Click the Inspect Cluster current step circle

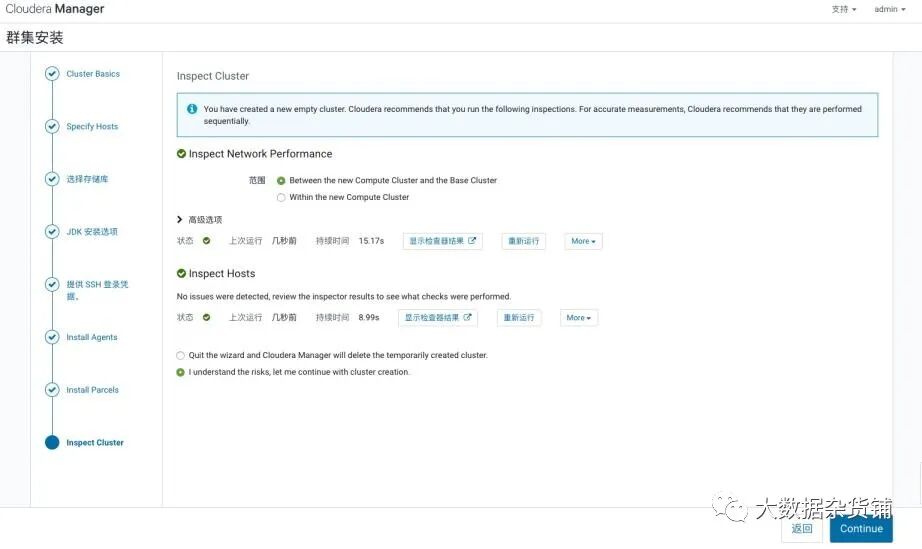52,443
